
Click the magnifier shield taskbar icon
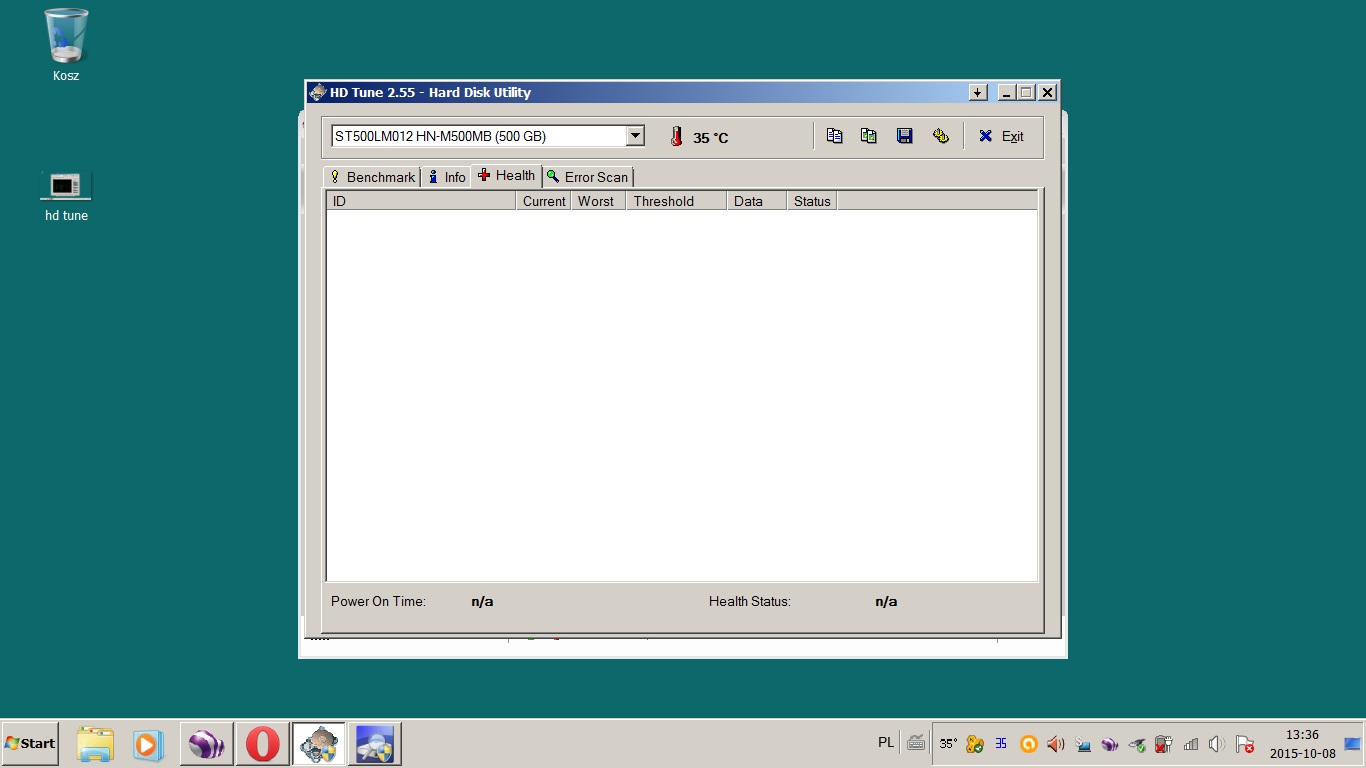click(374, 744)
